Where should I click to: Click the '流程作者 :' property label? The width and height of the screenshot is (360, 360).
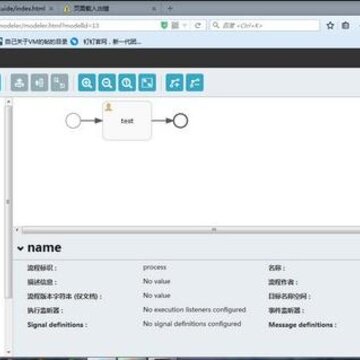pos(283,282)
